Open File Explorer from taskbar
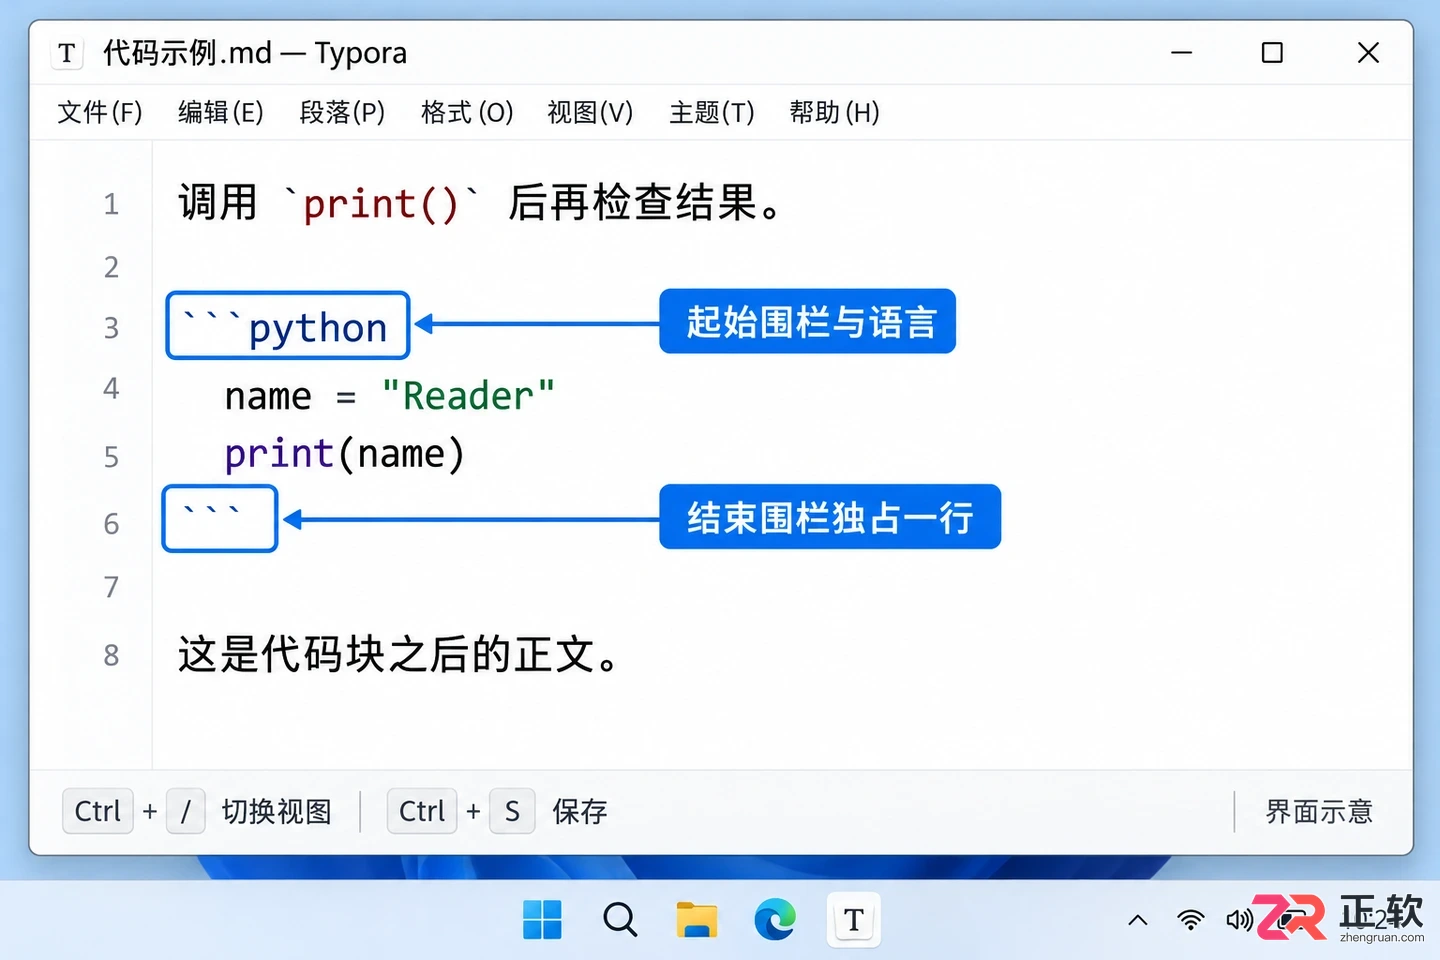1440x960 pixels. pos(697,919)
